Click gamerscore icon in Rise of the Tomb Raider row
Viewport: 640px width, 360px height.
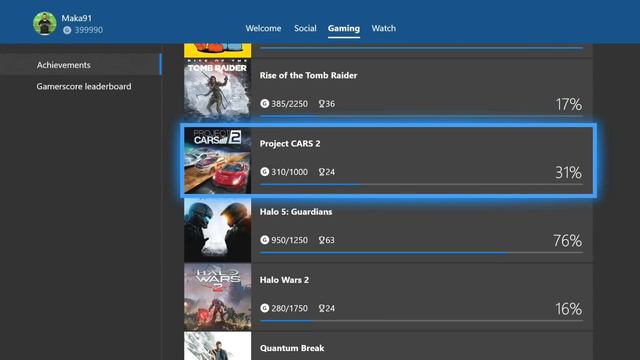pos(264,104)
